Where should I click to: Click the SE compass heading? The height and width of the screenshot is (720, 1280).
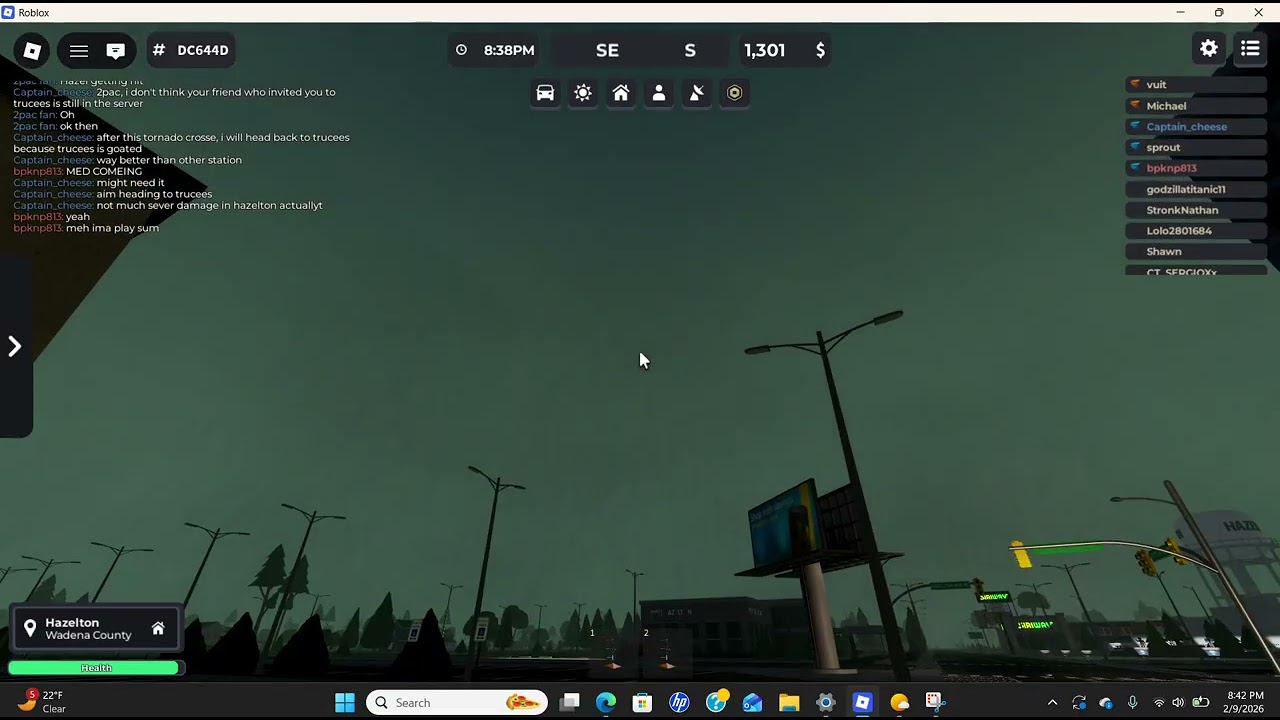607,50
